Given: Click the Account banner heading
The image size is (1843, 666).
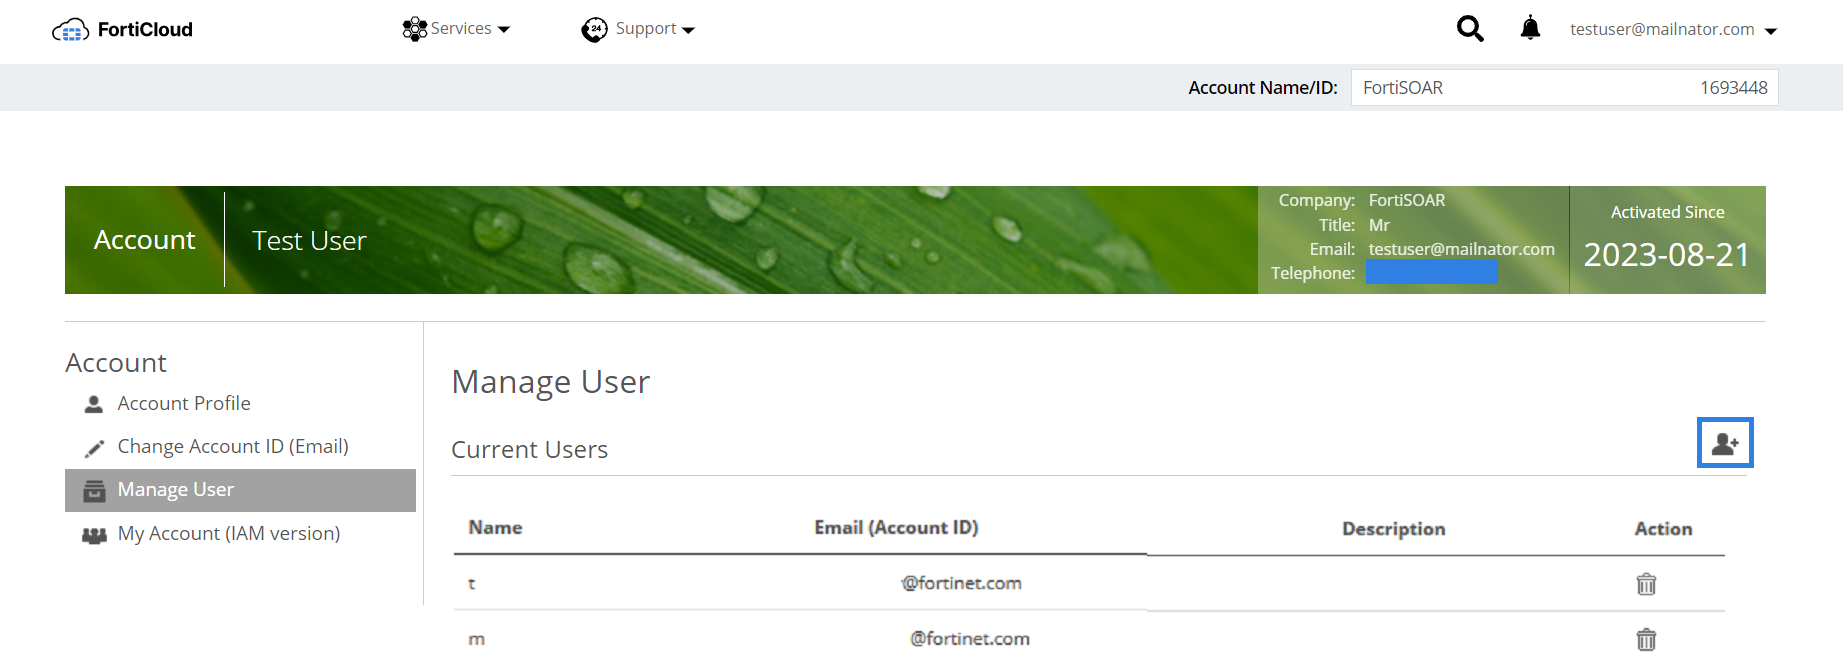Looking at the screenshot, I should [145, 240].
